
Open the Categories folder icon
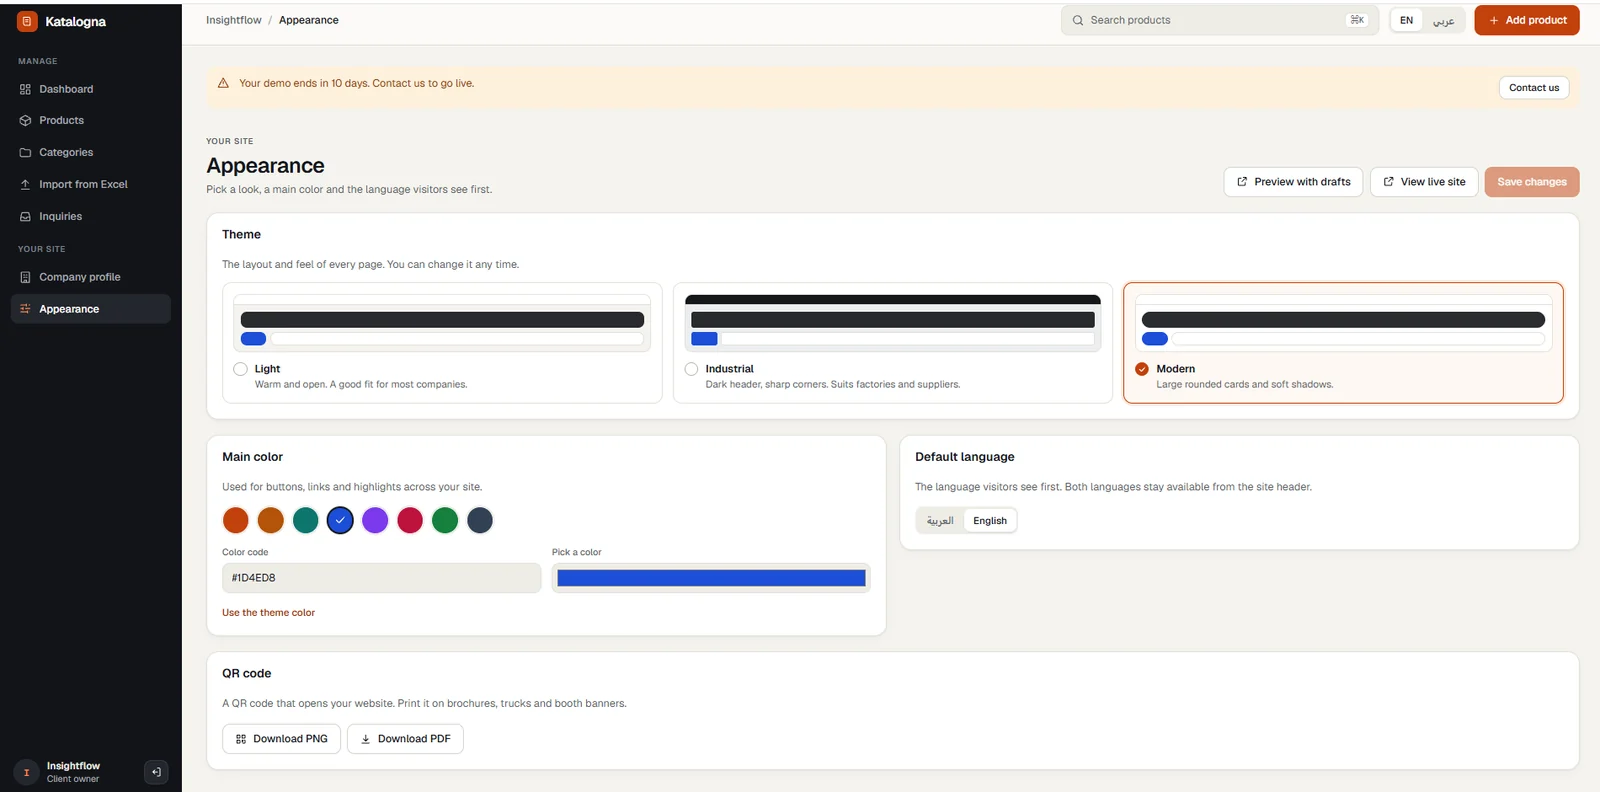pos(25,152)
